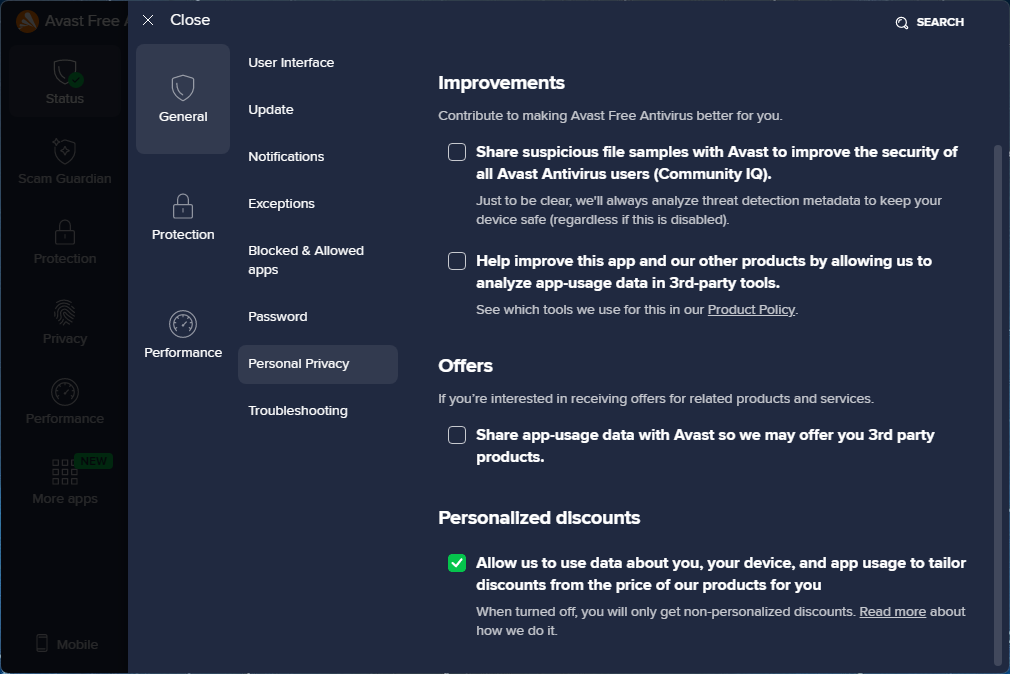Open dimmed Protection lock icon in main sidebar
The width and height of the screenshot is (1010, 674).
click(64, 231)
